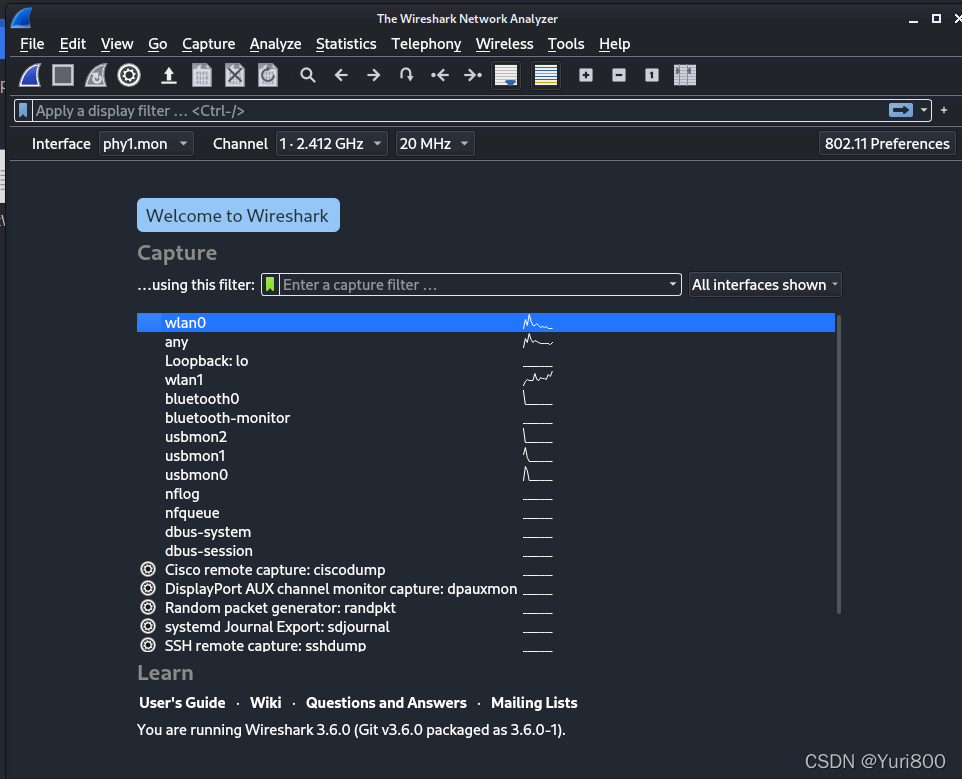
Task: Expand the display filter history dropdown
Action: (923, 110)
